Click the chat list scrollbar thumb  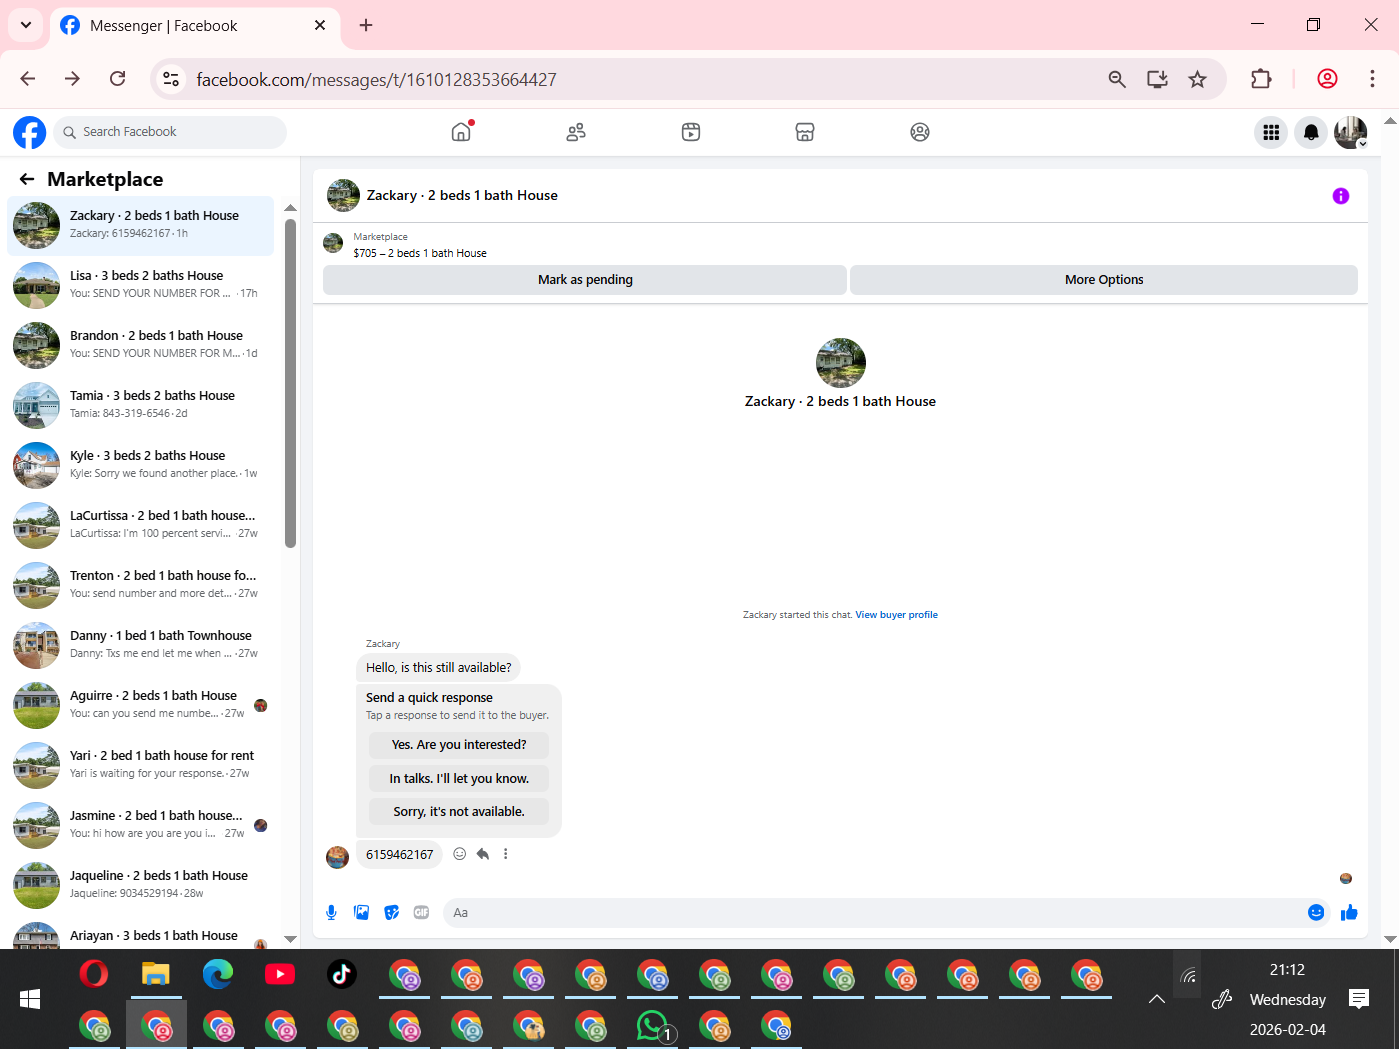click(x=291, y=383)
